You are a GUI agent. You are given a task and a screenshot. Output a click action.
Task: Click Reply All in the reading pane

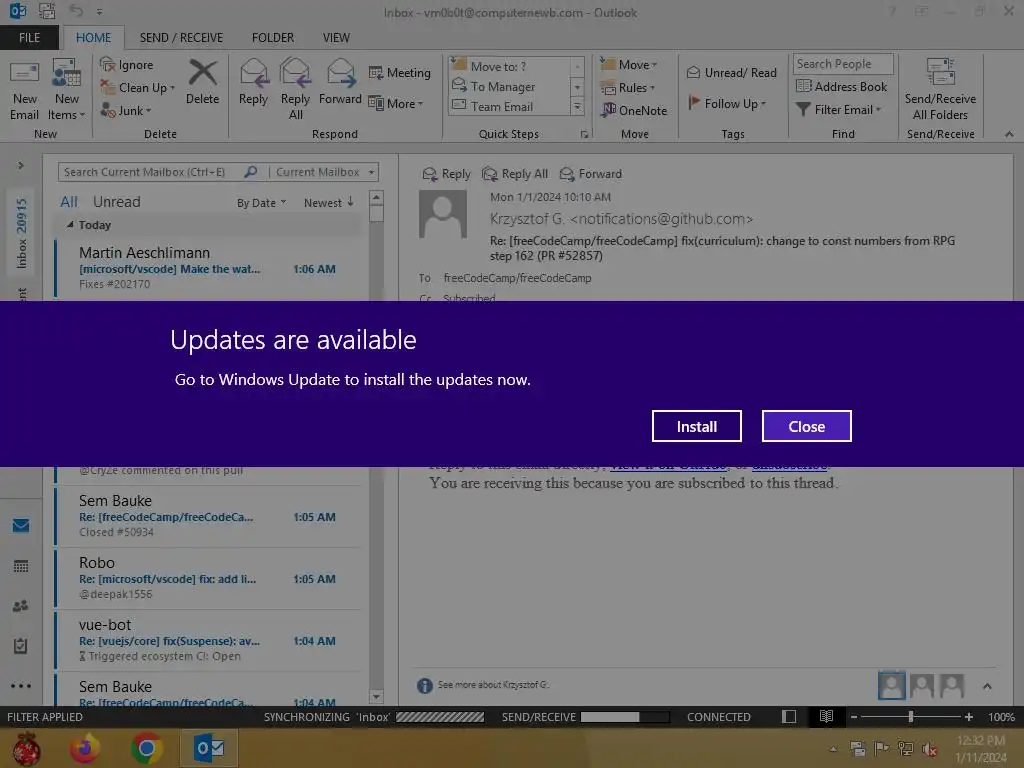tap(515, 174)
